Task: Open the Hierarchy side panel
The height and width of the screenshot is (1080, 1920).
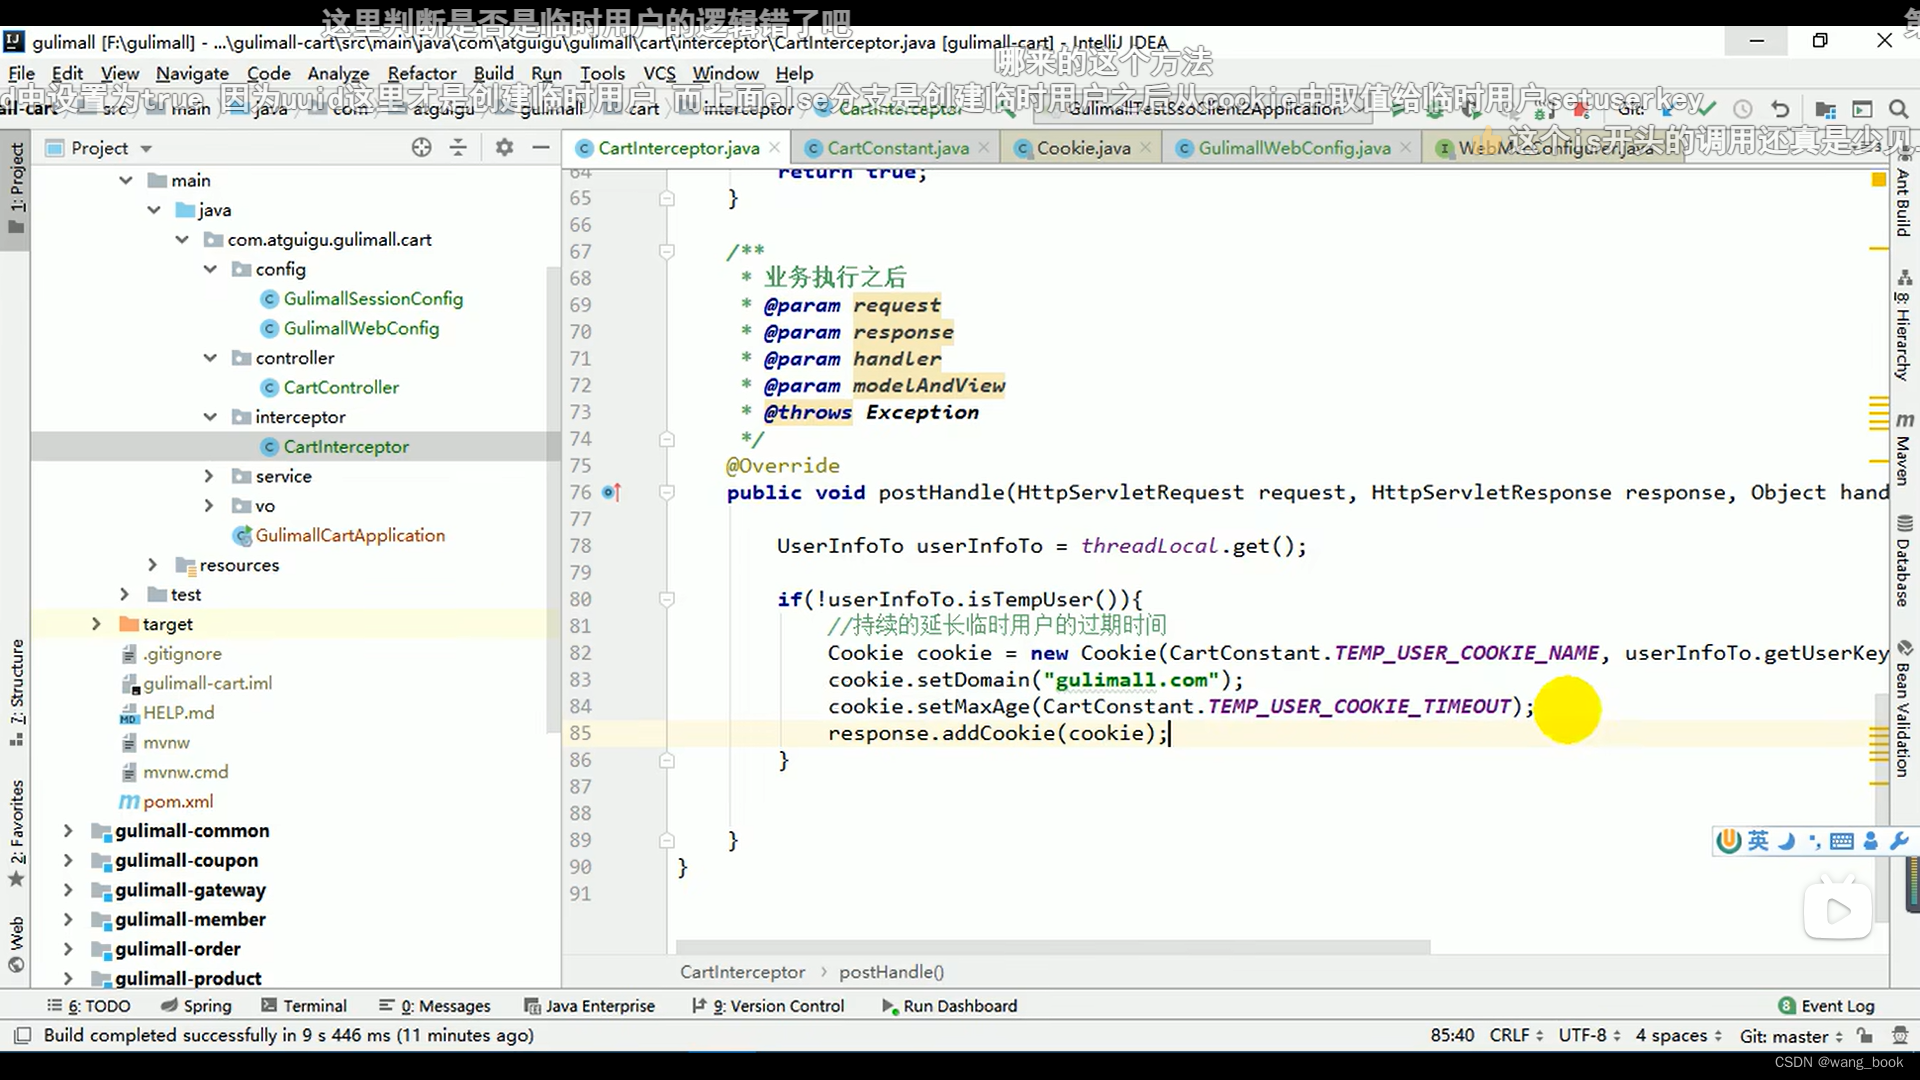Action: tap(1904, 325)
